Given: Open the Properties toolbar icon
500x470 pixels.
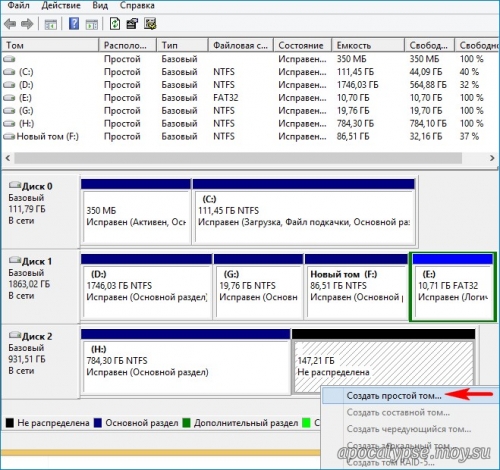Looking at the screenshot, I should pos(132,24).
